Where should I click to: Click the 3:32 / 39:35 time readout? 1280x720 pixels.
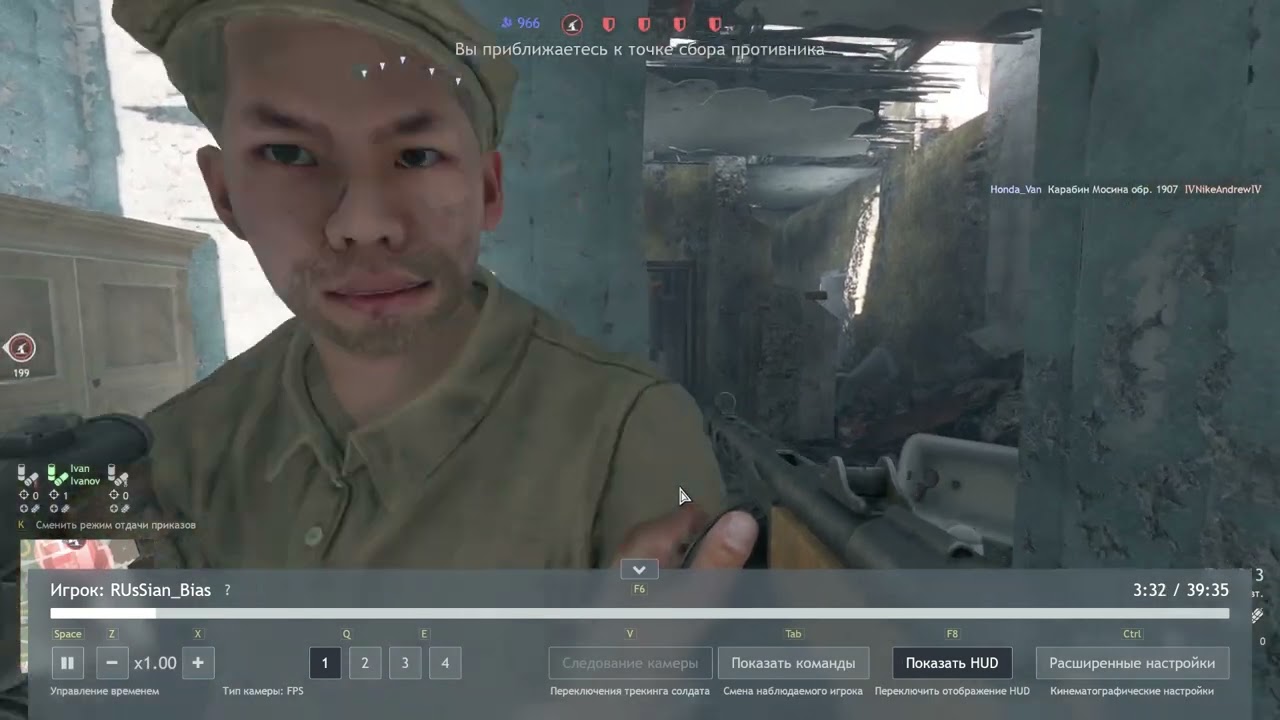[1181, 590]
